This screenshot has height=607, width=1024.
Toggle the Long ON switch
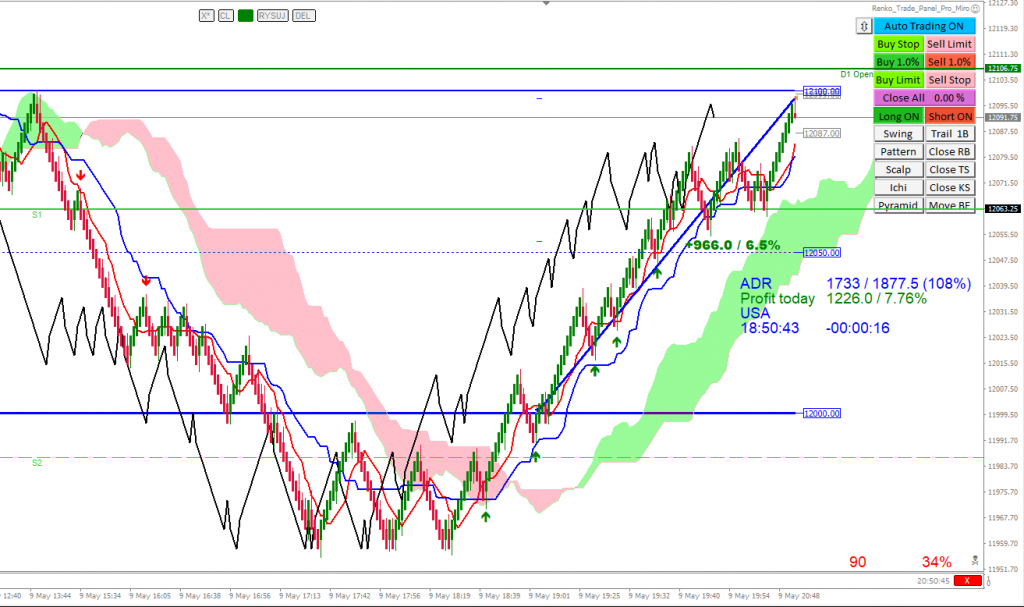click(897, 116)
